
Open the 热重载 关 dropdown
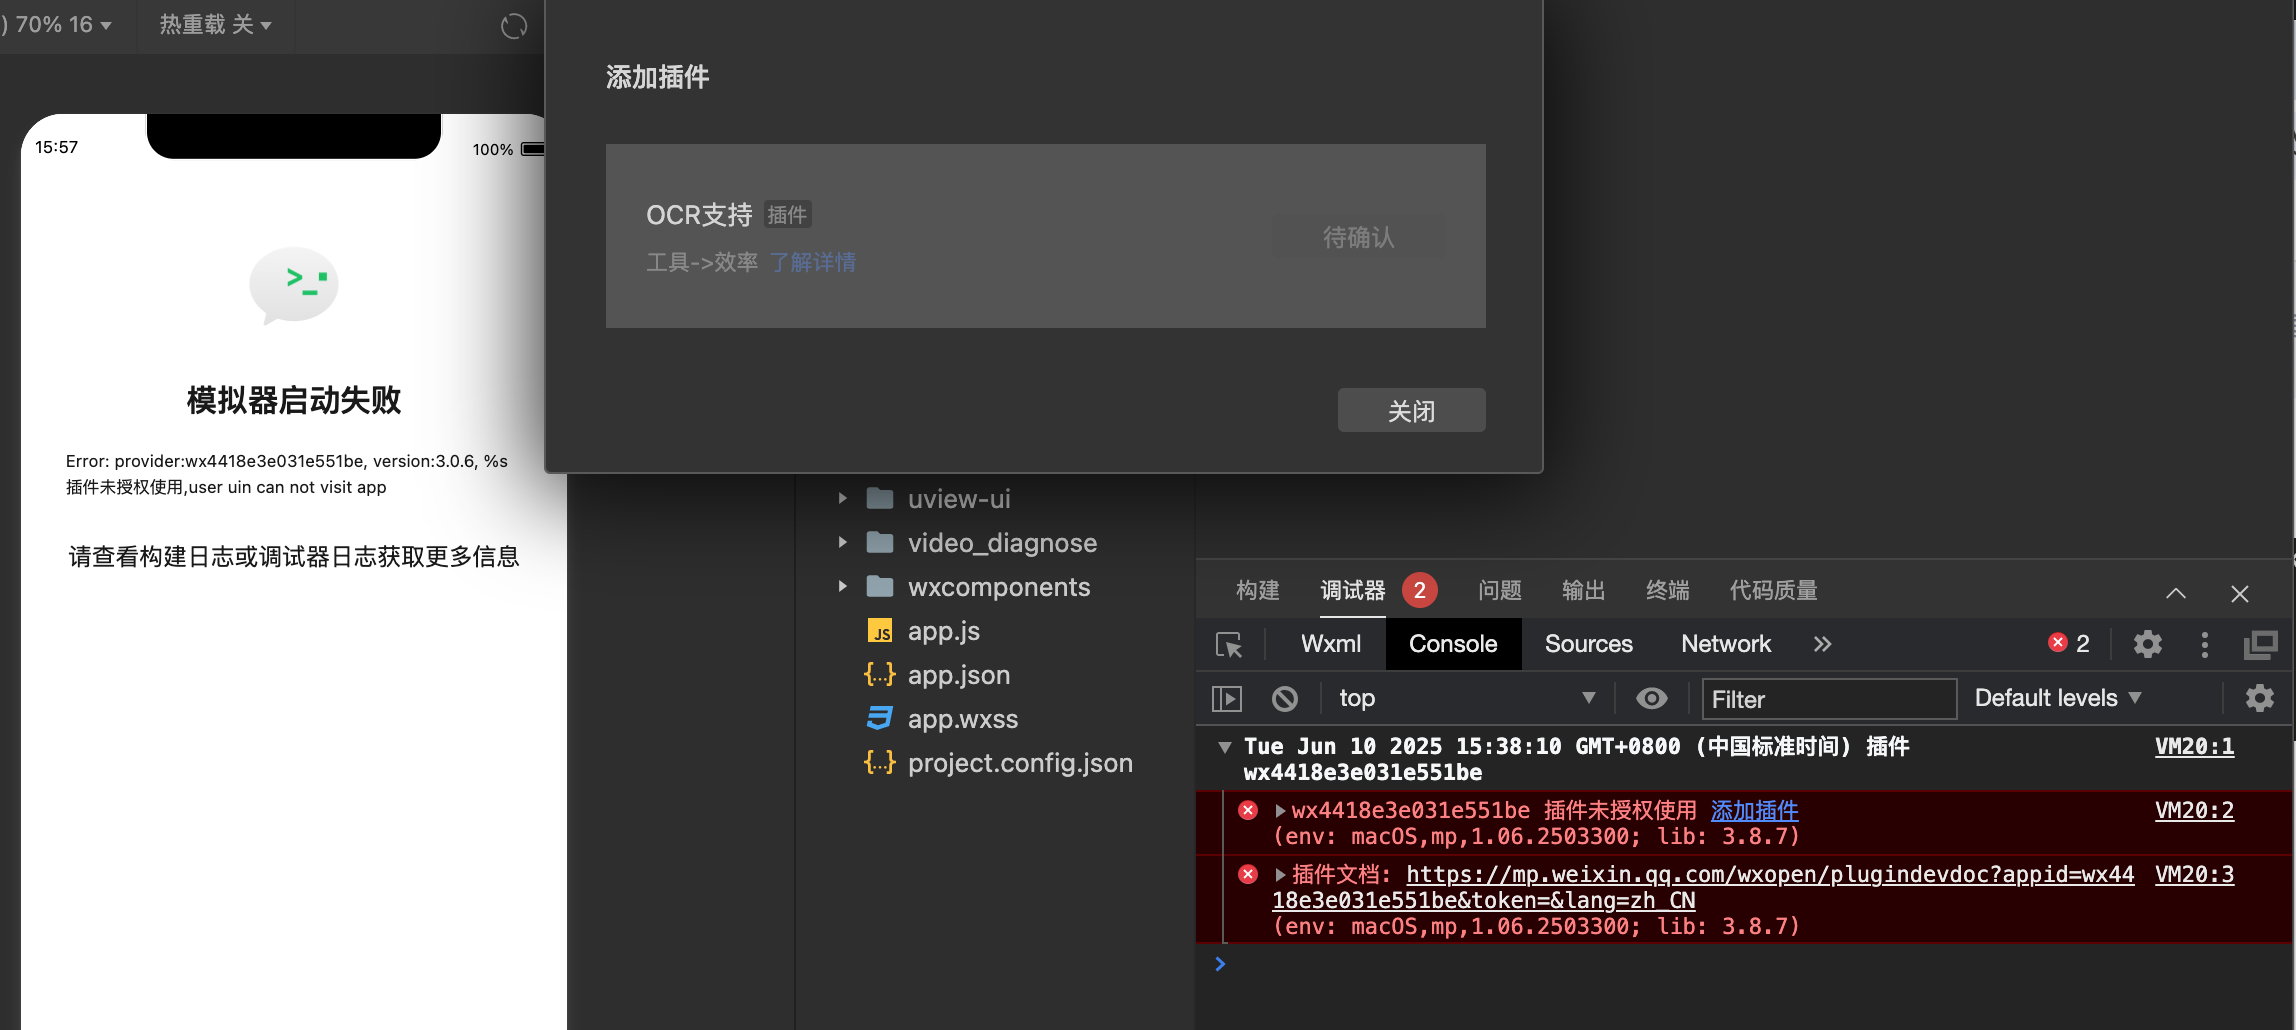[215, 25]
